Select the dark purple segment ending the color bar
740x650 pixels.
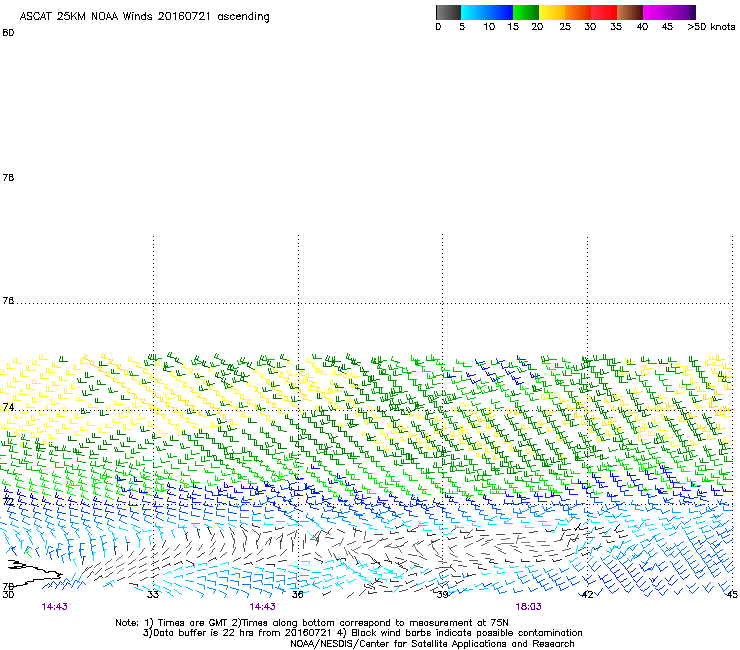(693, 12)
